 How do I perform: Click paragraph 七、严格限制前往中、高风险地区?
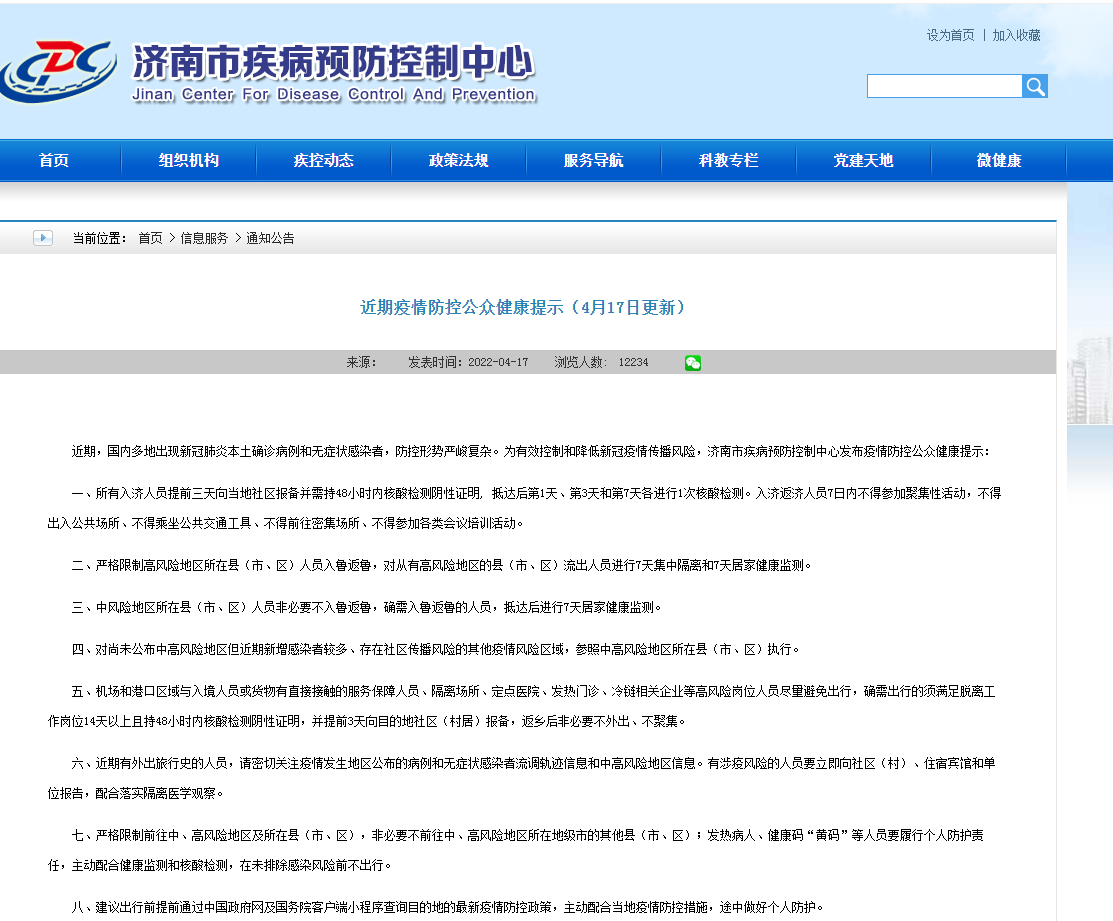516,850
